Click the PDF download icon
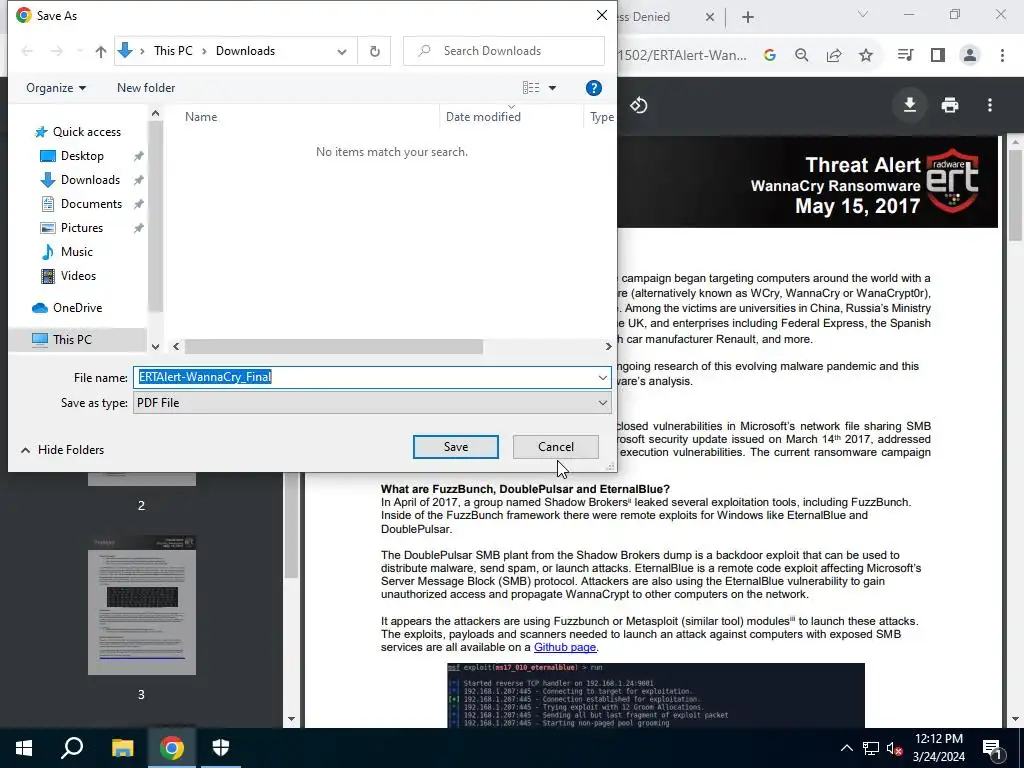Screen dimensions: 1024x768 pos(909,105)
